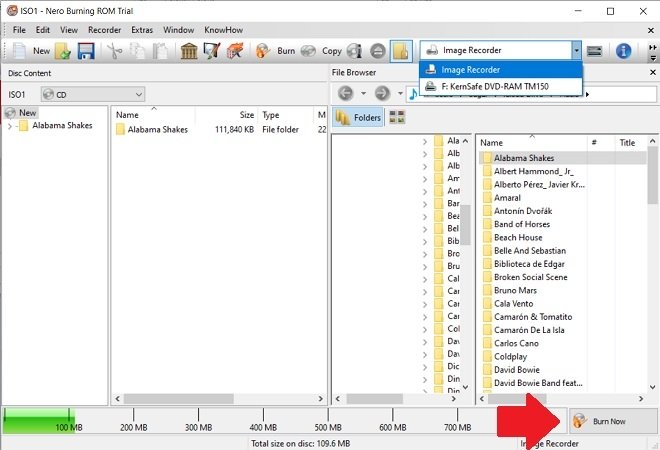Click the choose recorder drive icon
The width and height of the screenshot is (660, 450).
(594, 51)
